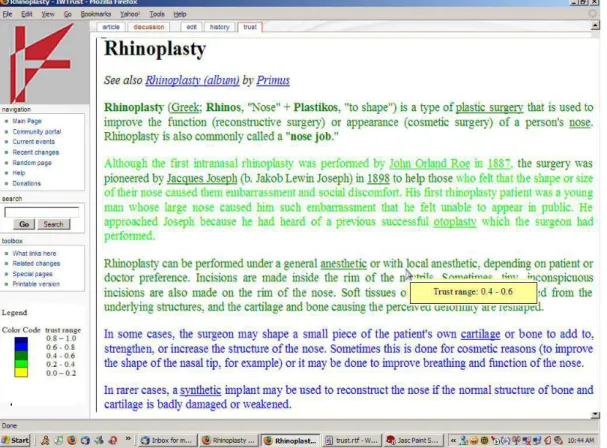Open the Help menu in menu bar
Viewport: 607px width, 448px height.
[180, 14]
